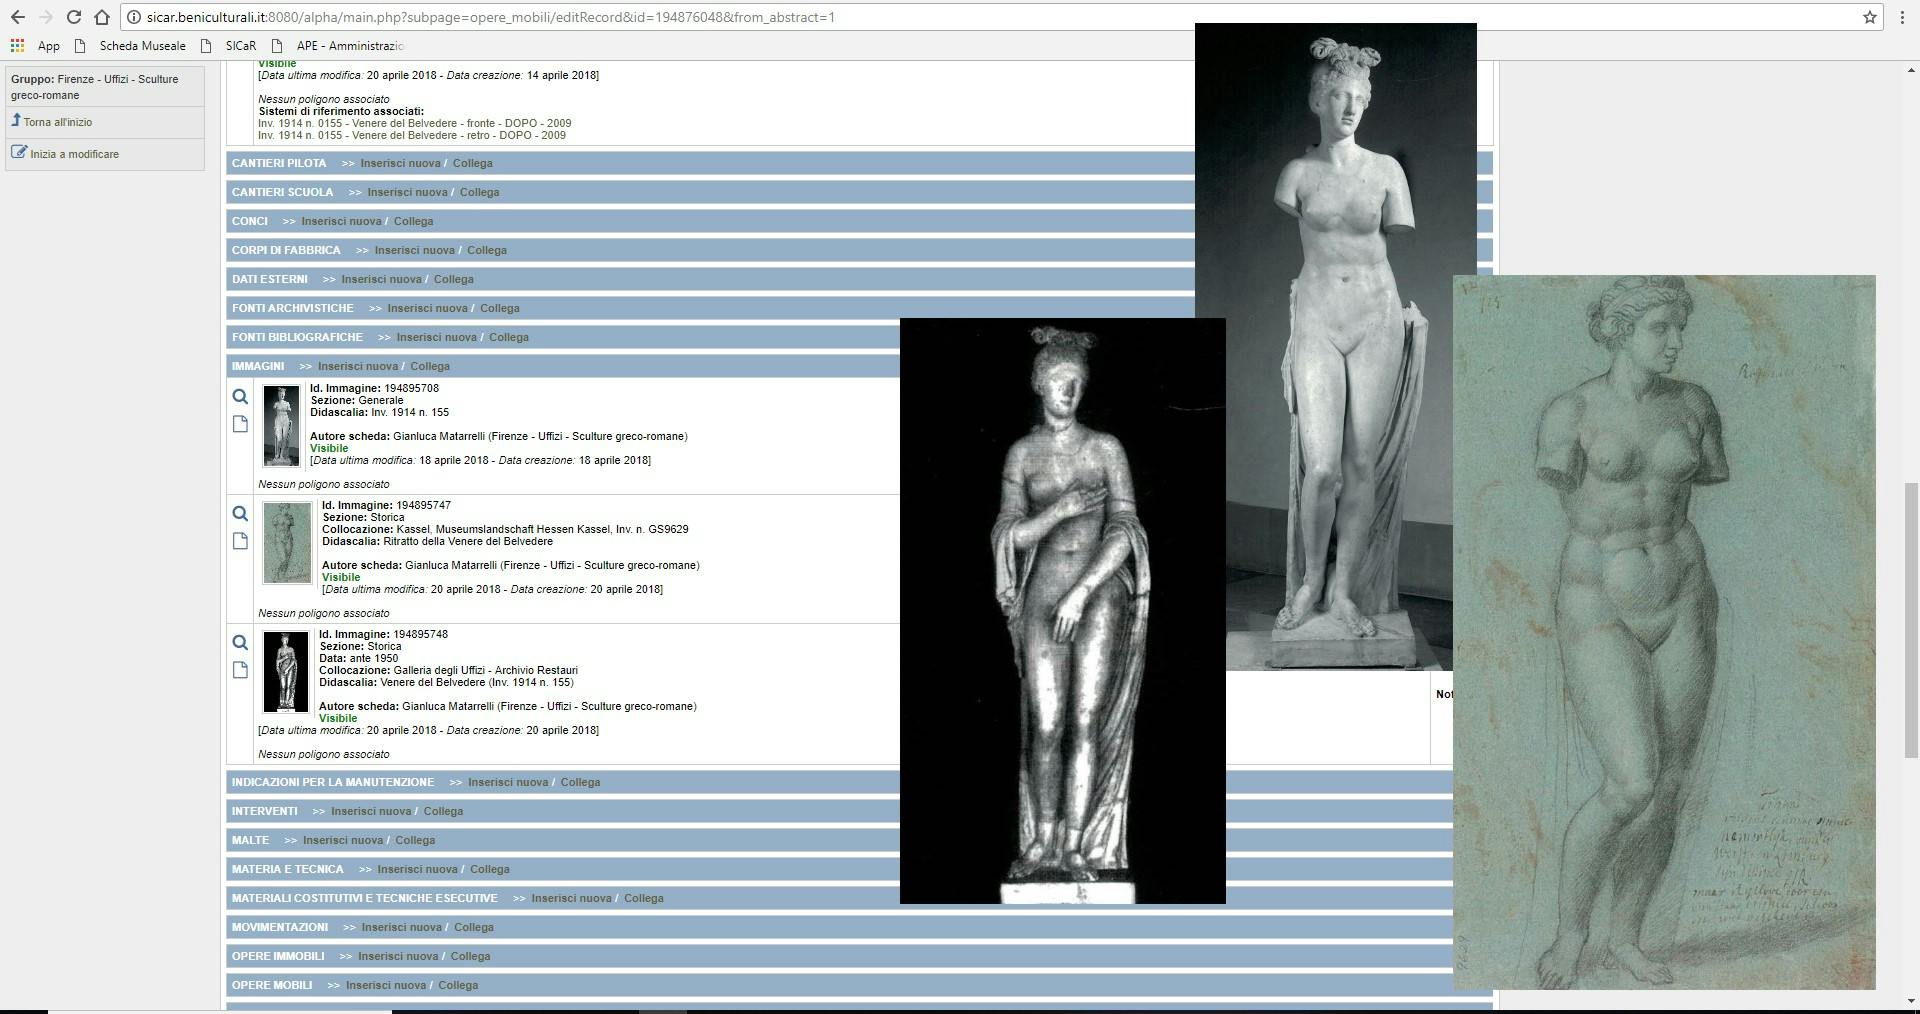Click Inserisci nuova in CORPI DI FABBRICA row
The image size is (1920, 1014).
pos(414,250)
